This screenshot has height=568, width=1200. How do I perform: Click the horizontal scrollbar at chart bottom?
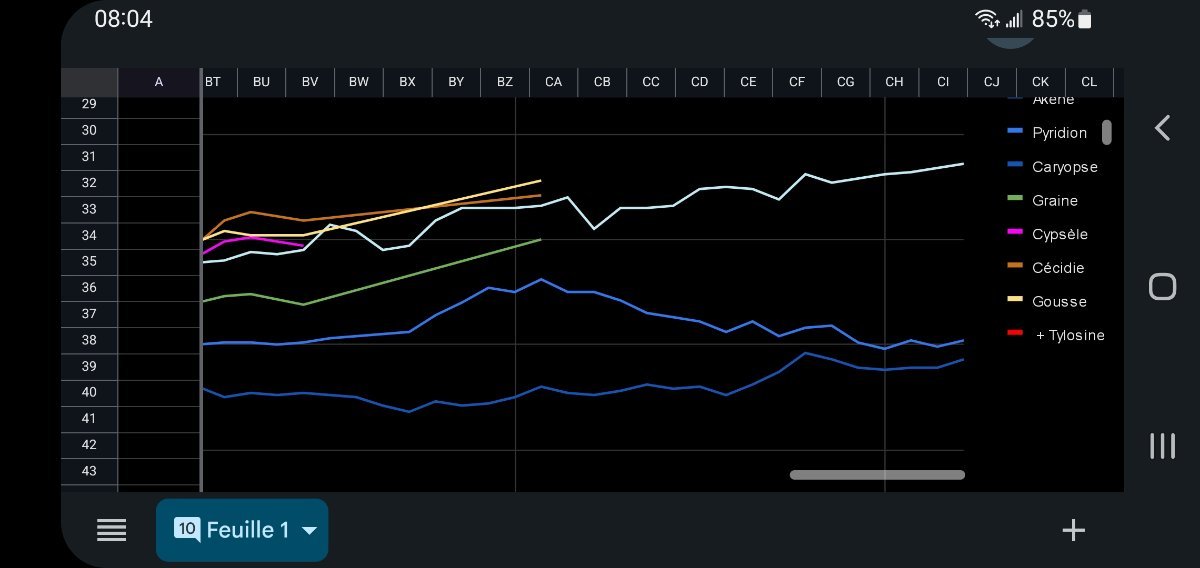pyautogui.click(x=877, y=475)
